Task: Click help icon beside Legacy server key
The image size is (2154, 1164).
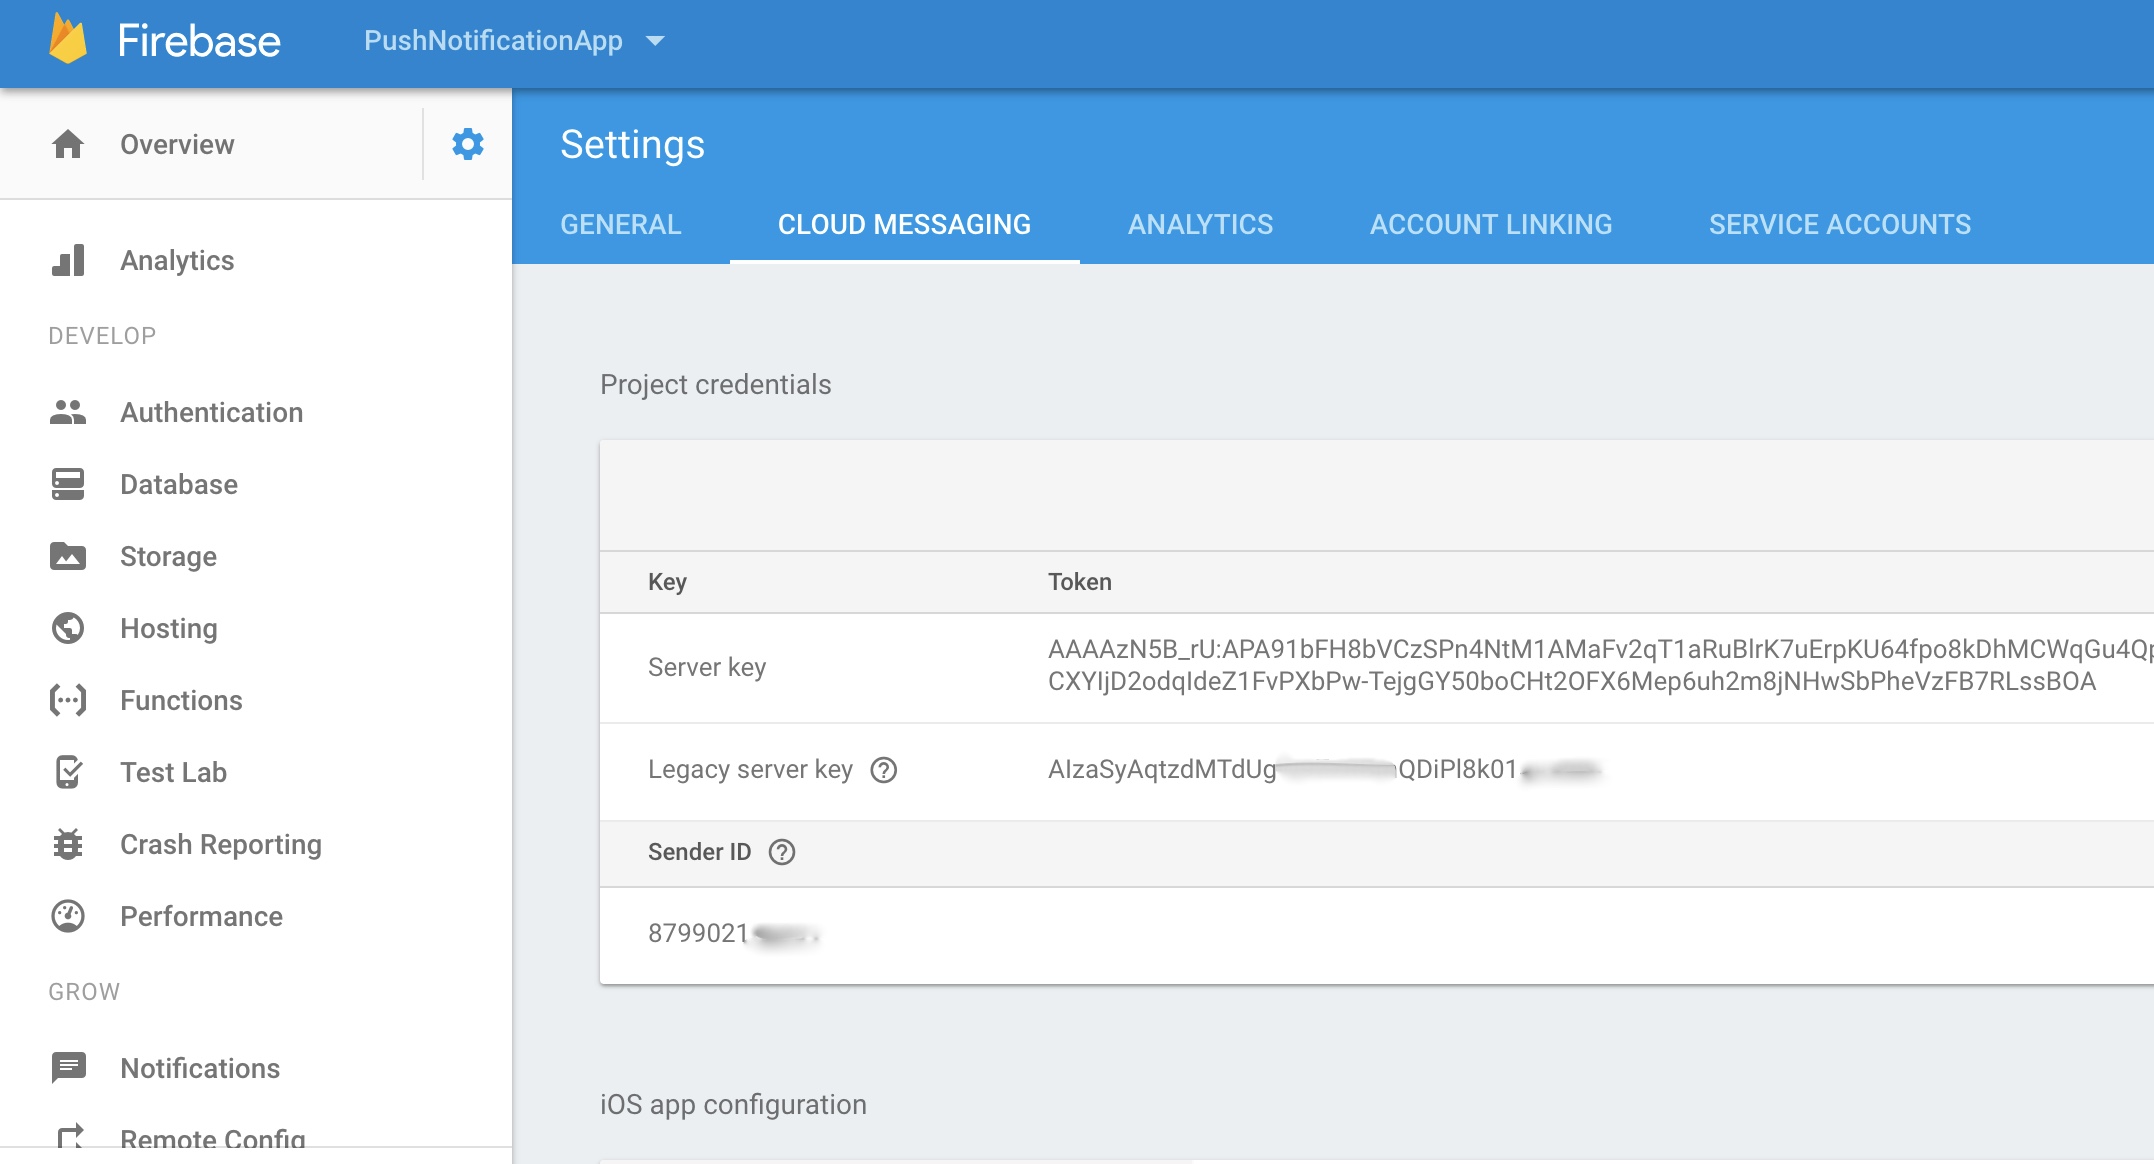Action: click(x=883, y=770)
